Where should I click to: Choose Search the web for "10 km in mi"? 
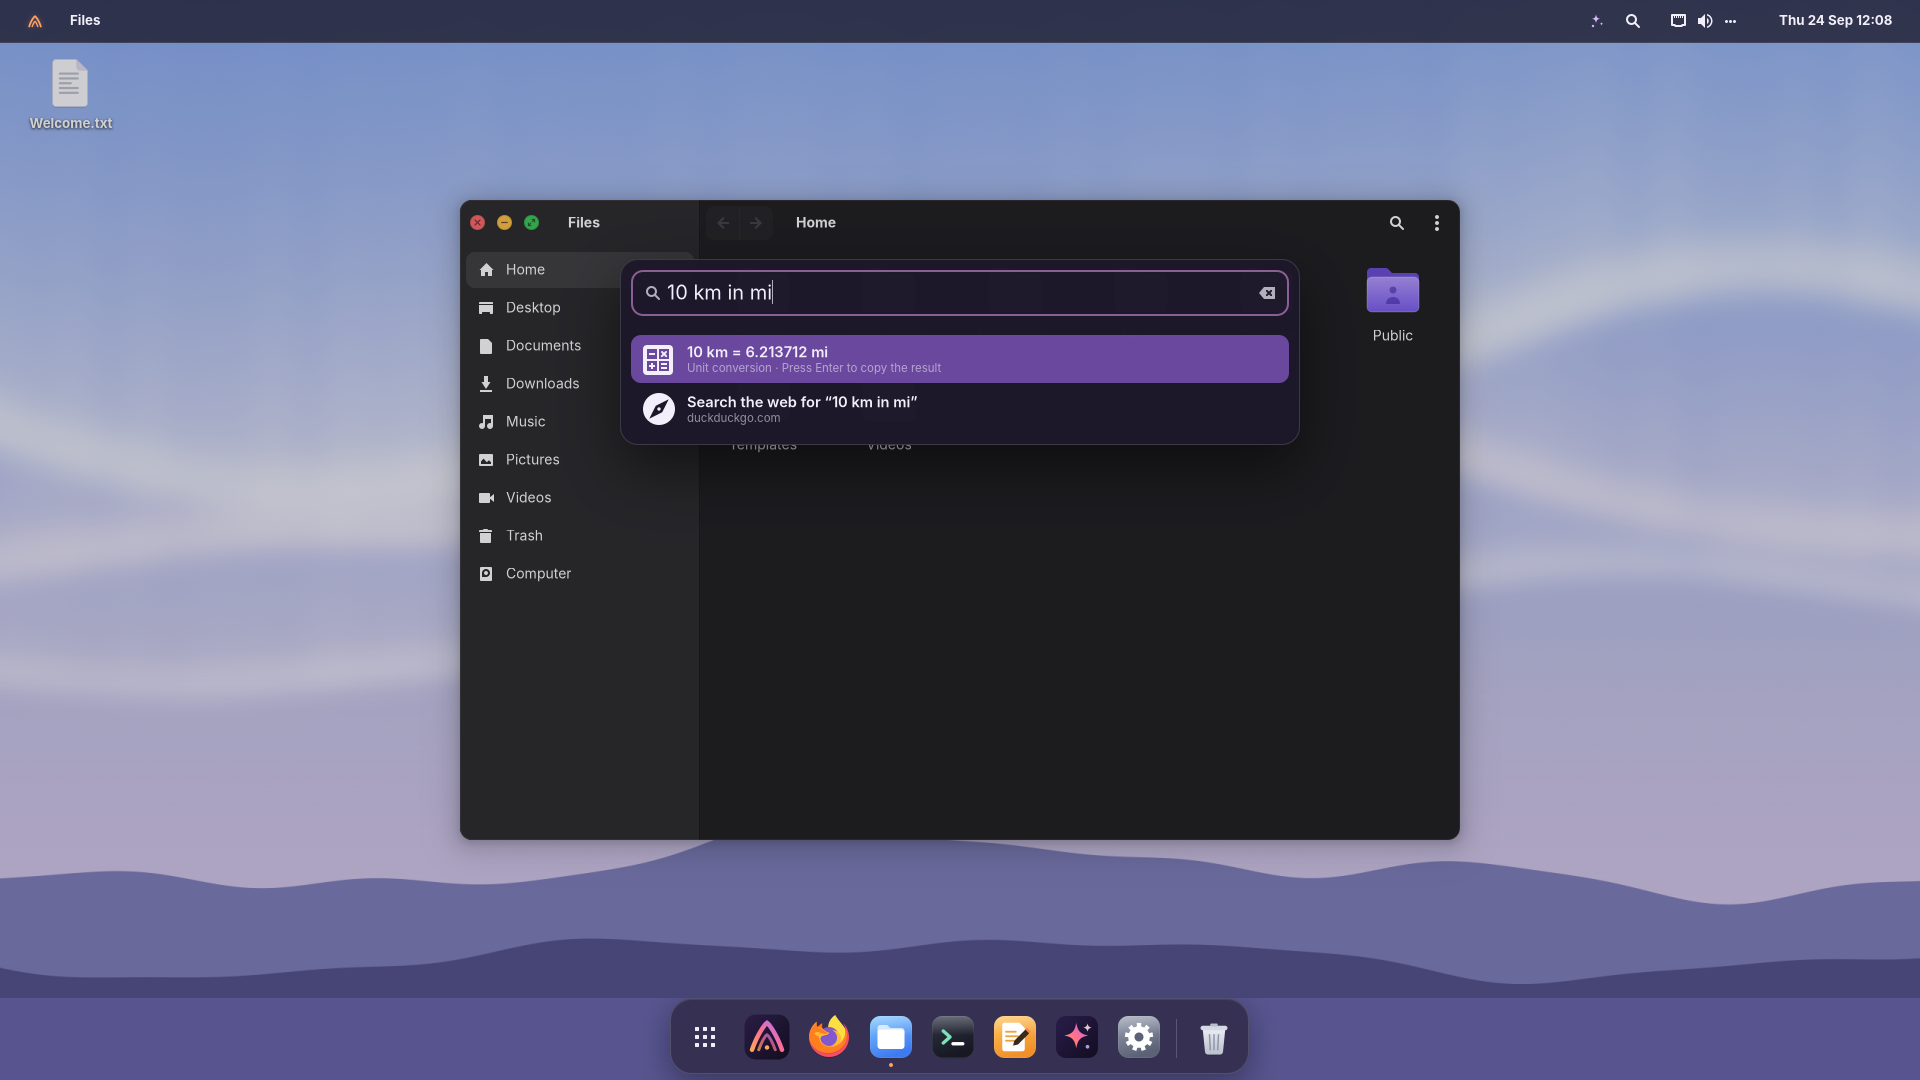(959, 409)
